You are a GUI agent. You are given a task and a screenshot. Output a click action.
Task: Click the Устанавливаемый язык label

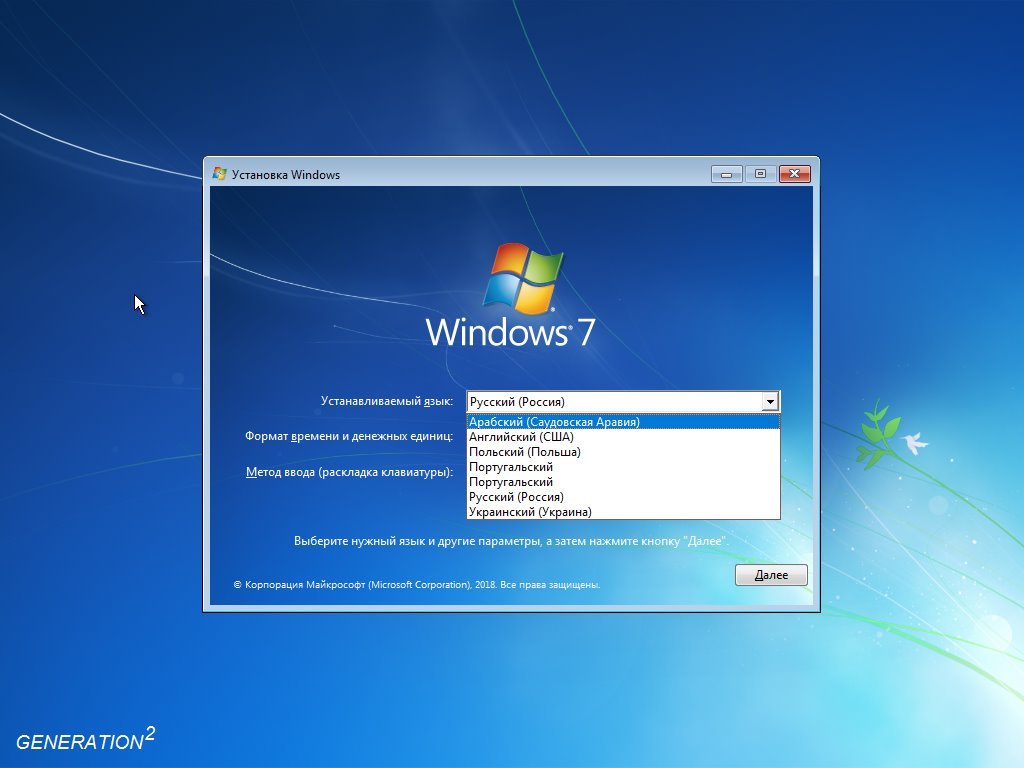(x=387, y=401)
